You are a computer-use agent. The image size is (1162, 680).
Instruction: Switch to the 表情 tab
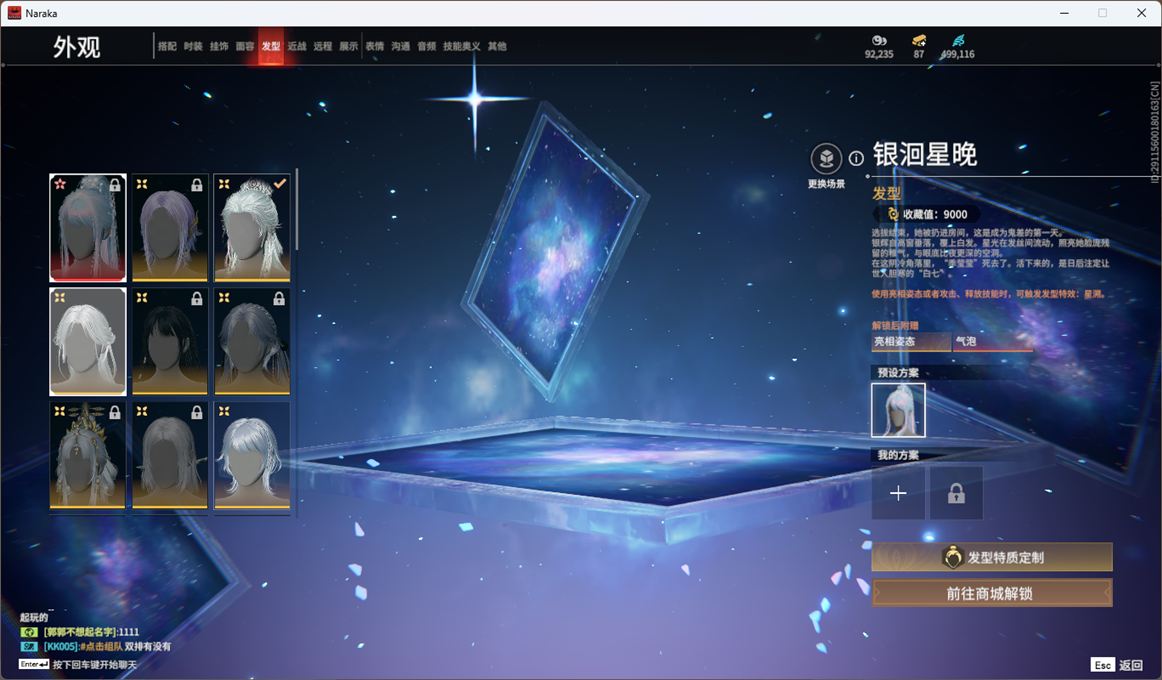click(x=375, y=46)
